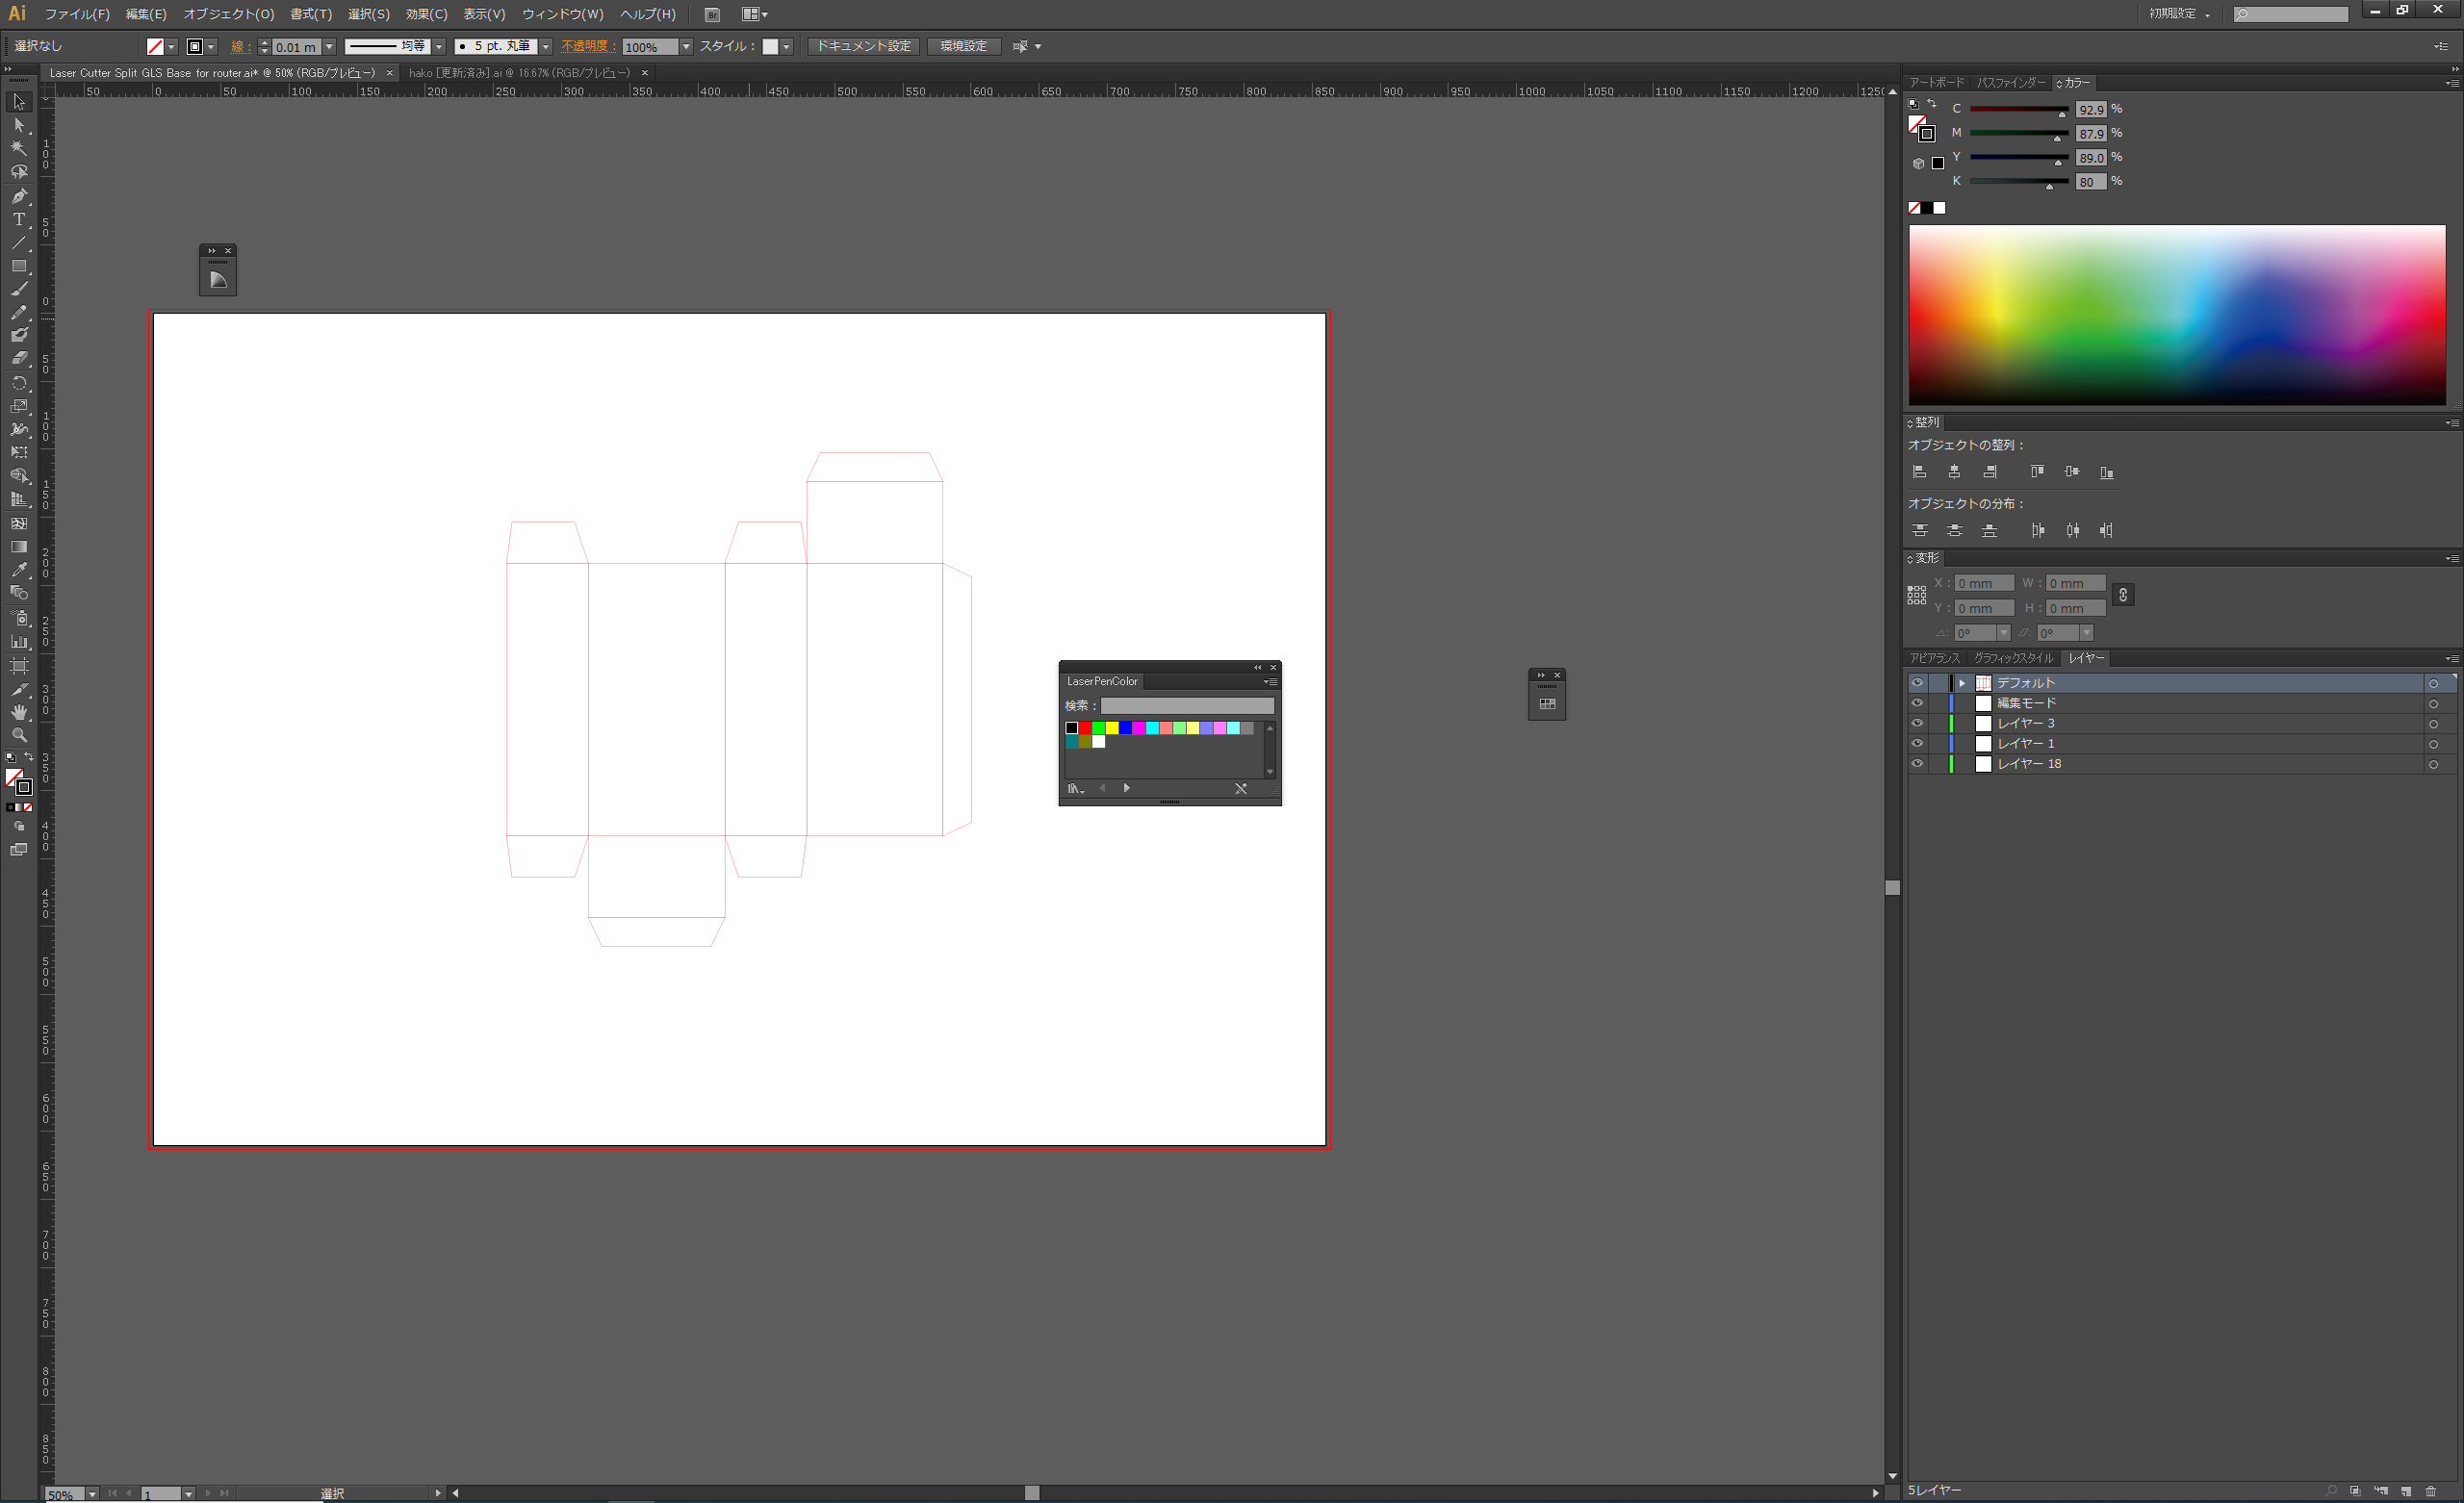Hide the 編集モード layer
Viewport: 2464px width, 1503px height.
1917,703
